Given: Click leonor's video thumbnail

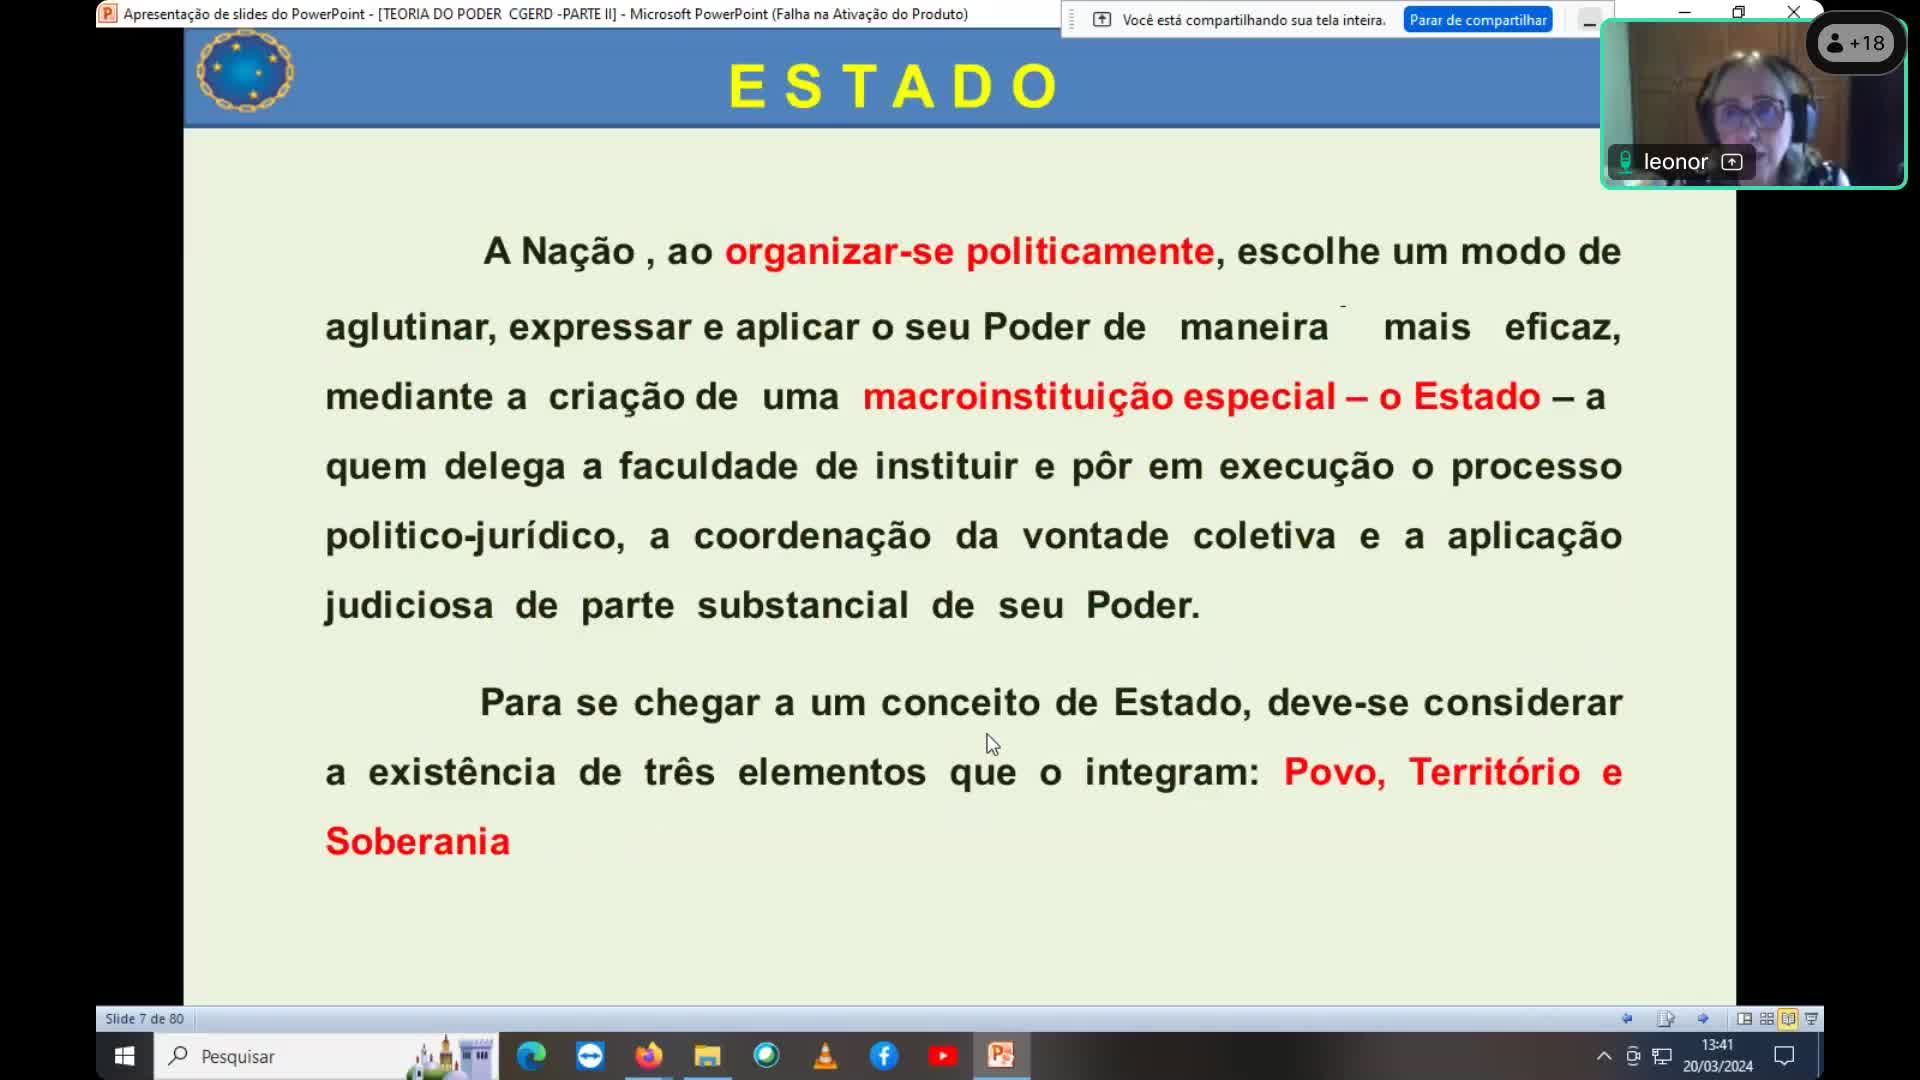Looking at the screenshot, I should [x=1753, y=103].
